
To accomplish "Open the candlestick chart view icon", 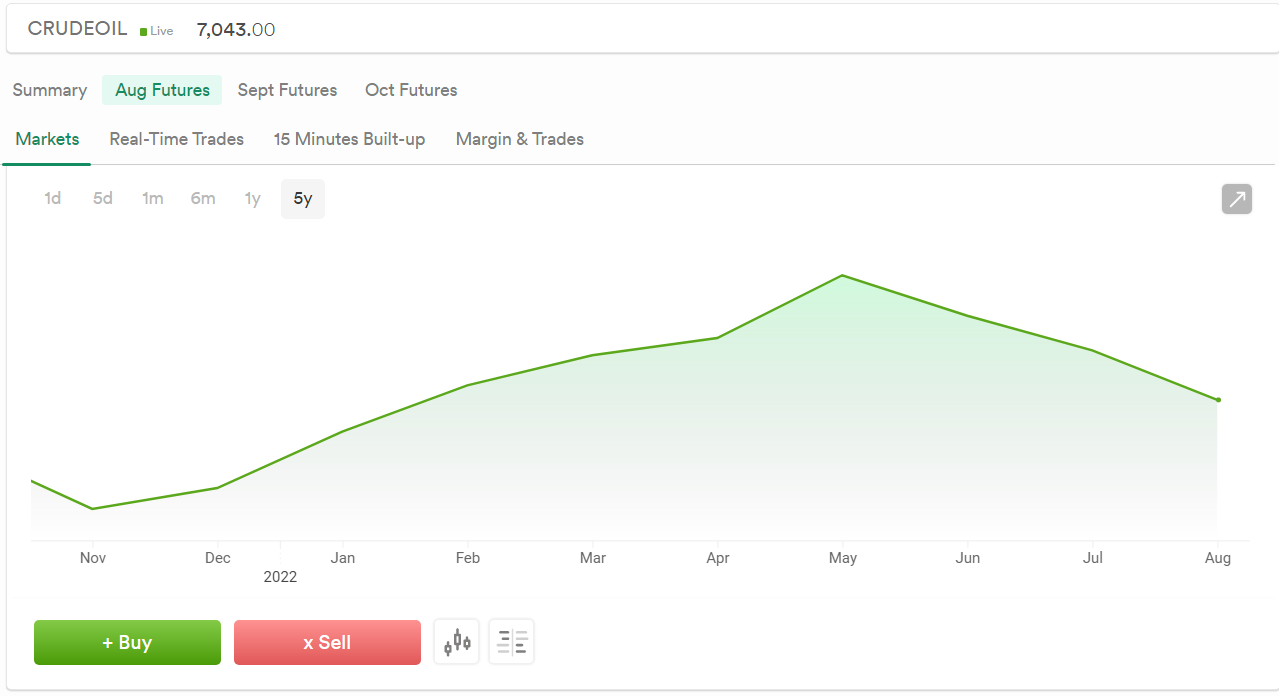I will (x=457, y=642).
